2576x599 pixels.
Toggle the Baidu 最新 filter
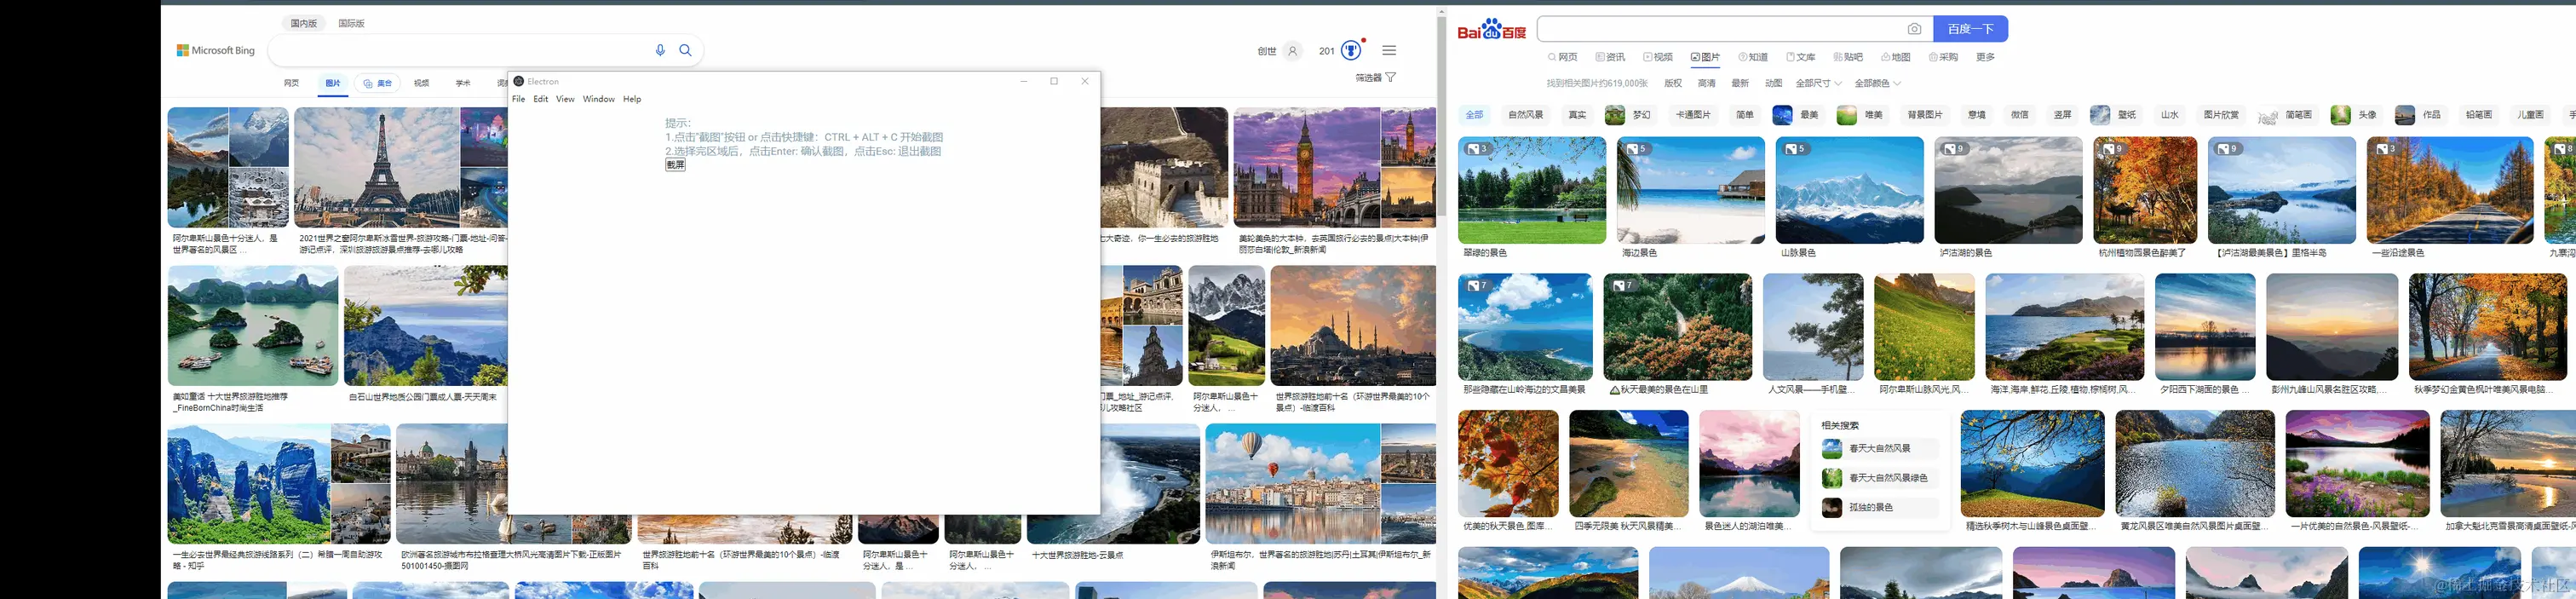(1740, 83)
